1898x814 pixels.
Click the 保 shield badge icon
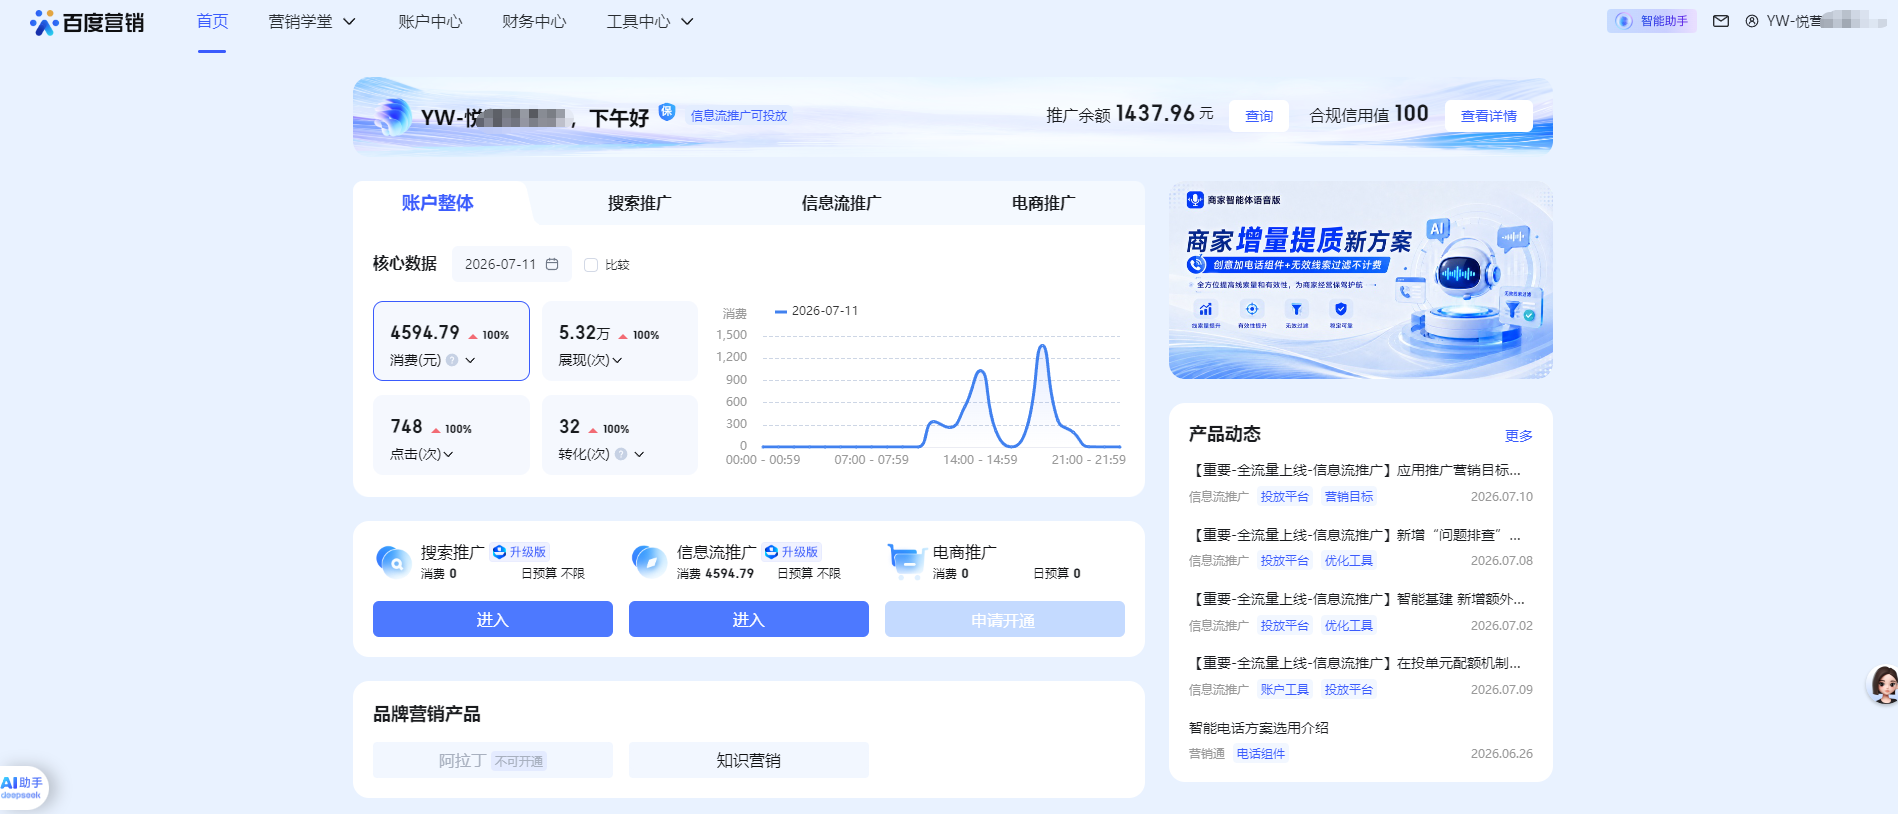[x=667, y=111]
